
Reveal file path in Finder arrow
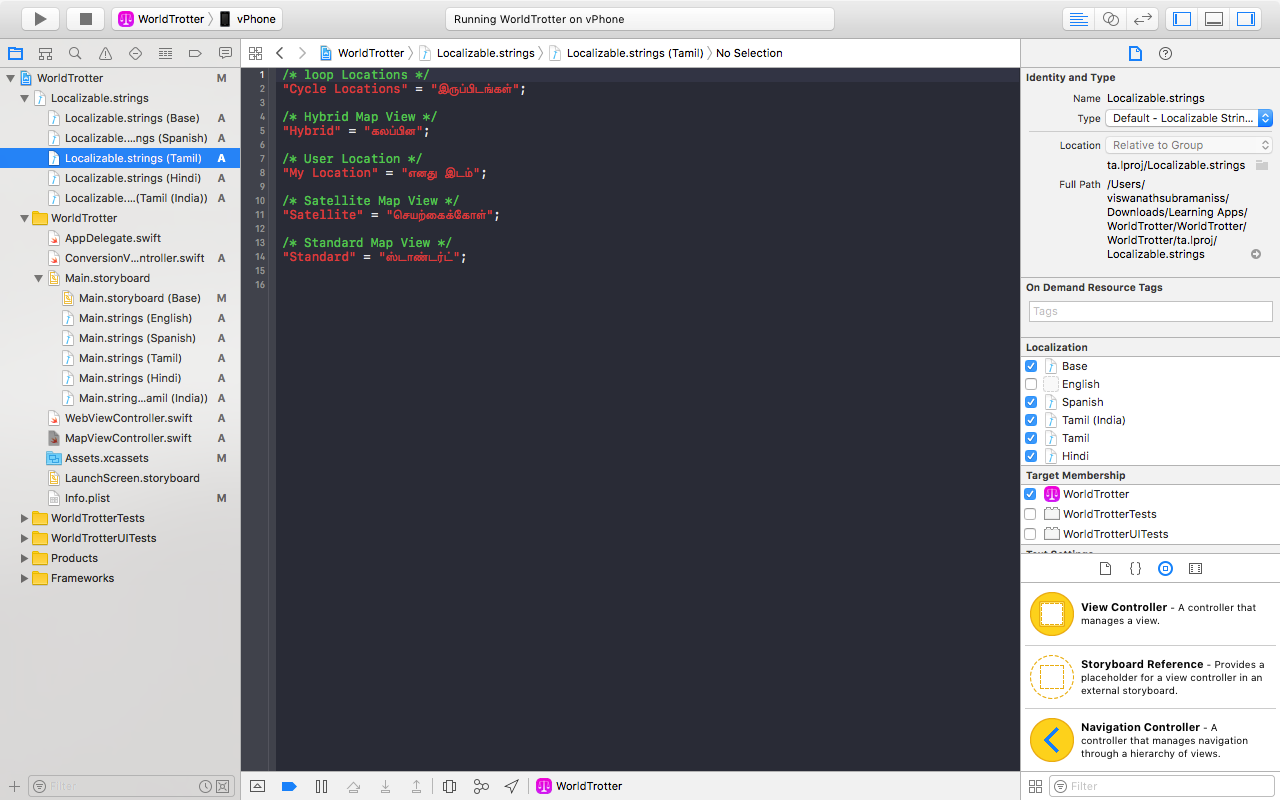(1256, 254)
